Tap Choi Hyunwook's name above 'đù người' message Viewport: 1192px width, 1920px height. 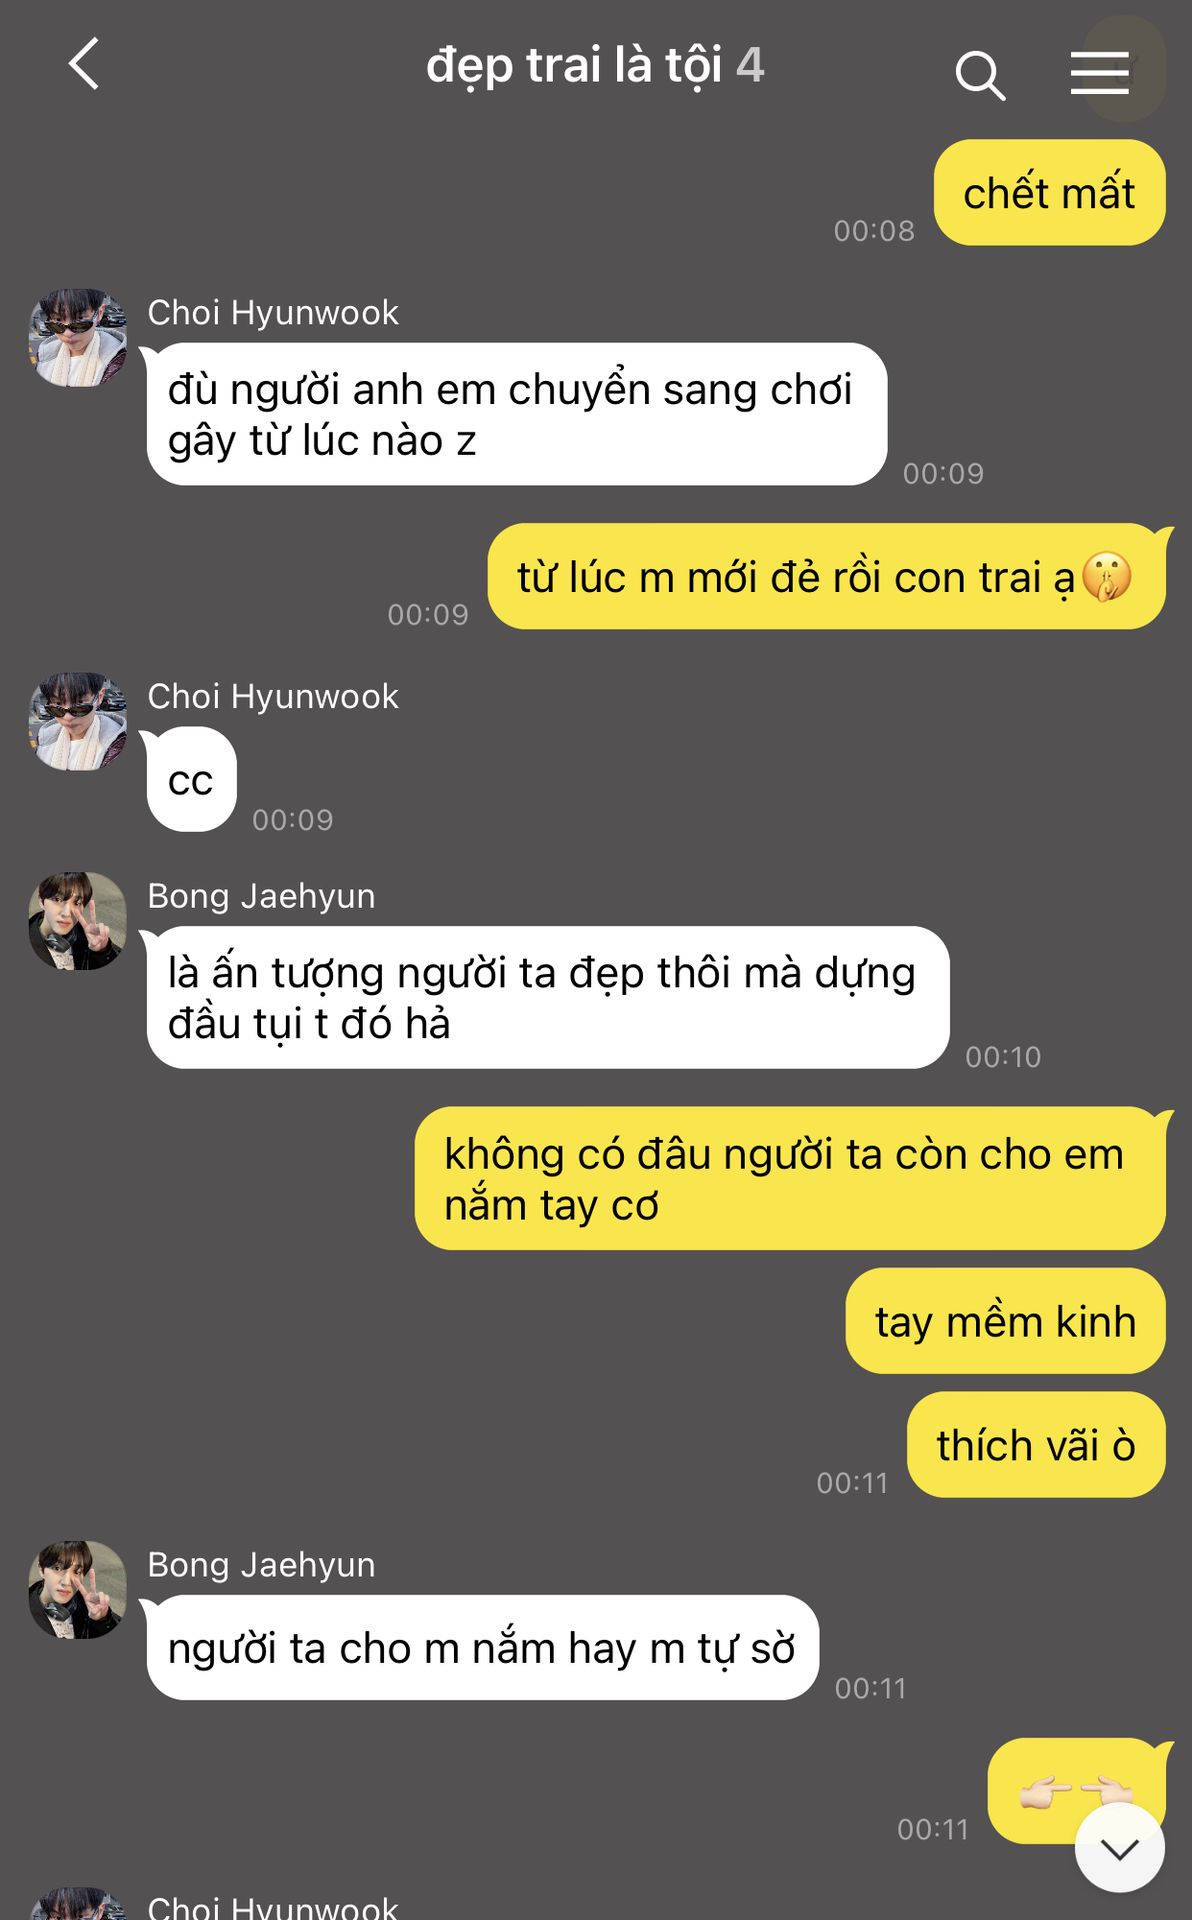(x=273, y=313)
